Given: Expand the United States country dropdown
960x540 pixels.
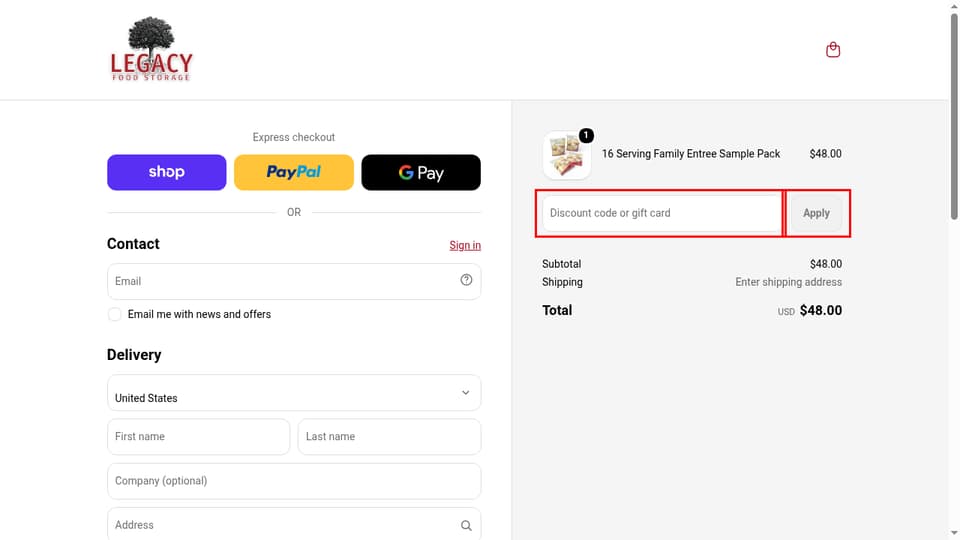Looking at the screenshot, I should point(294,392).
